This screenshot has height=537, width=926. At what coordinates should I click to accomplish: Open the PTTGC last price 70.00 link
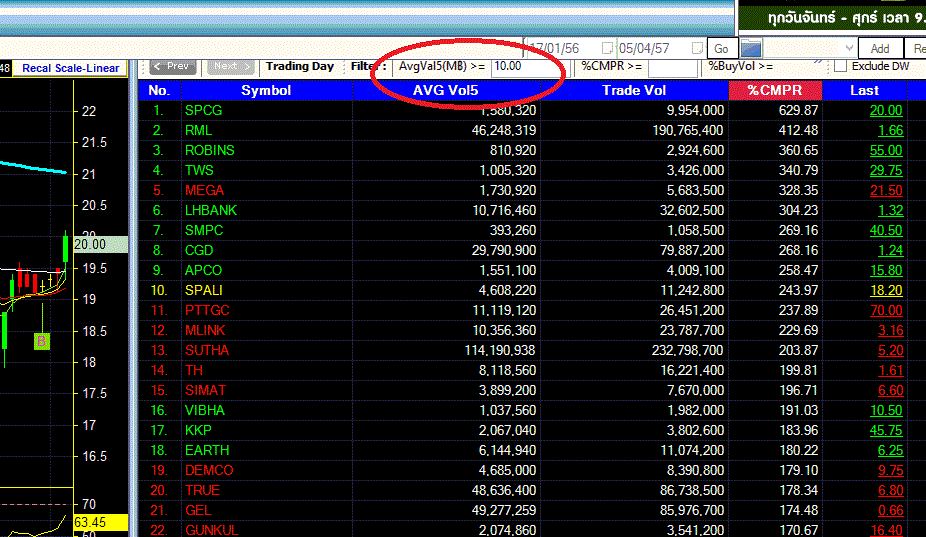coord(886,311)
